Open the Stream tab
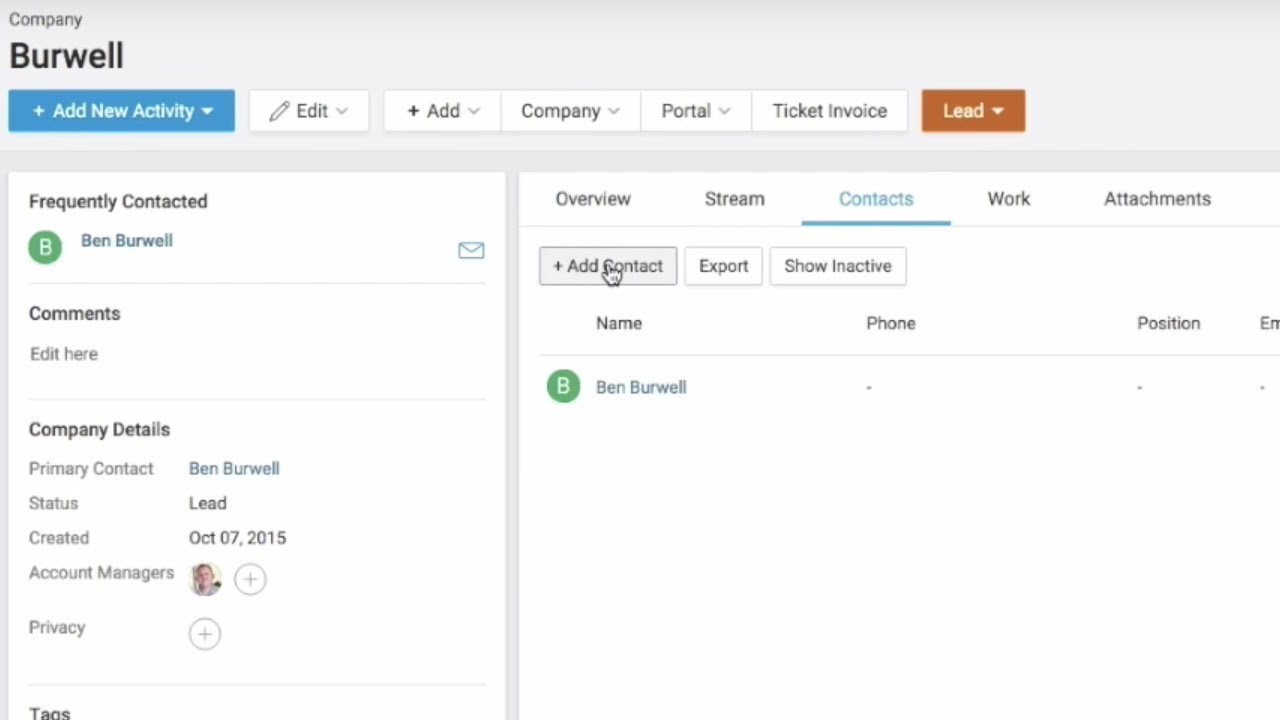 pos(734,199)
